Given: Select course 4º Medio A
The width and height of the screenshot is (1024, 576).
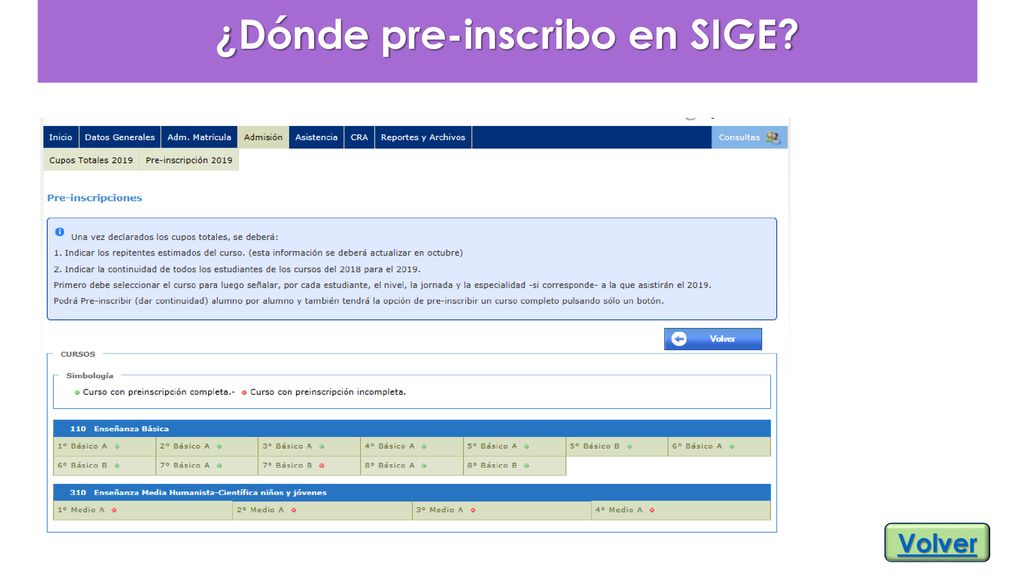Looking at the screenshot, I should 682,510.
